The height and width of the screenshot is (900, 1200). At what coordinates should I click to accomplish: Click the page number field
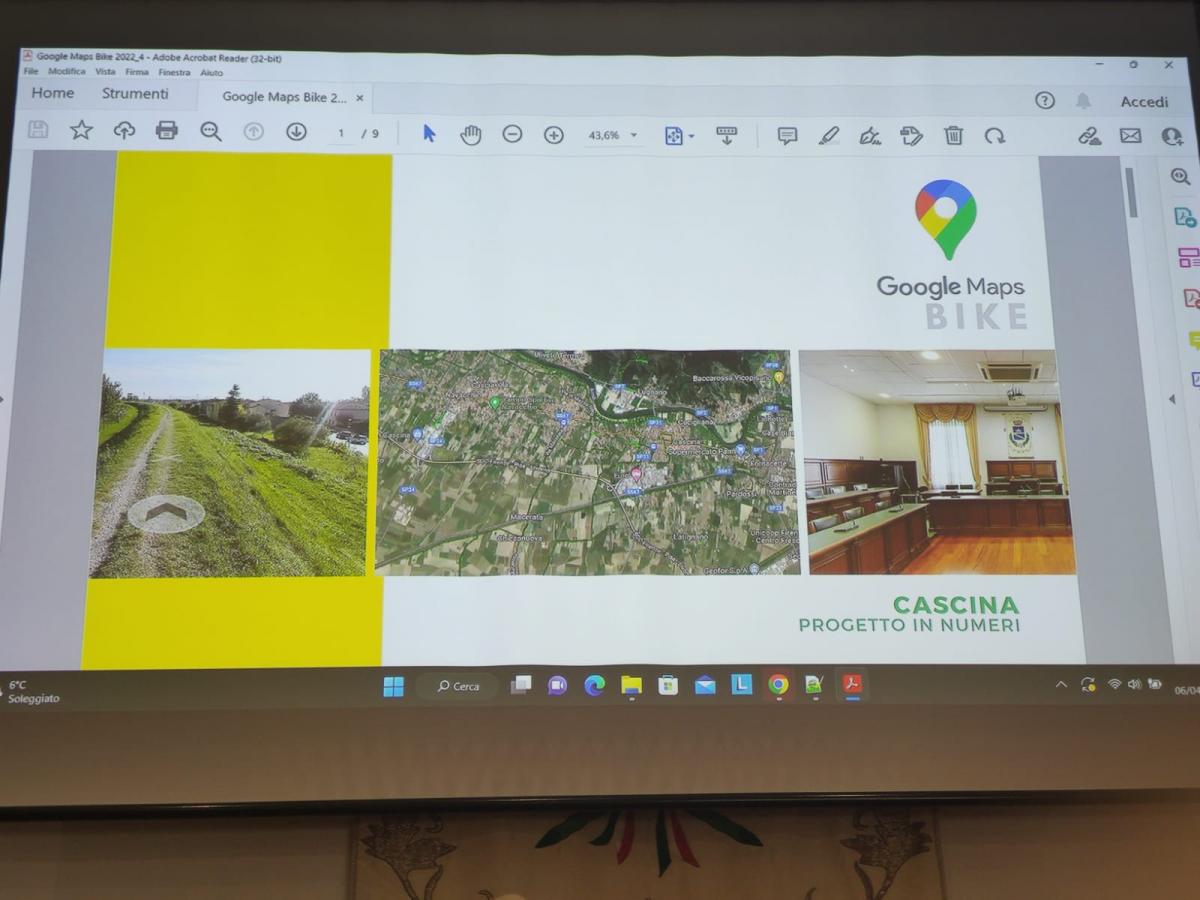point(341,133)
